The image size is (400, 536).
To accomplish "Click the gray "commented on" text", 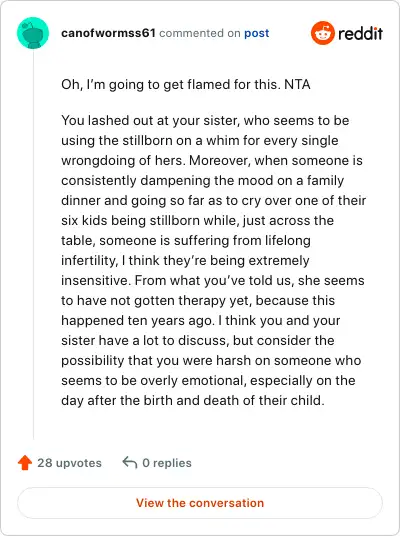I will pos(200,33).
